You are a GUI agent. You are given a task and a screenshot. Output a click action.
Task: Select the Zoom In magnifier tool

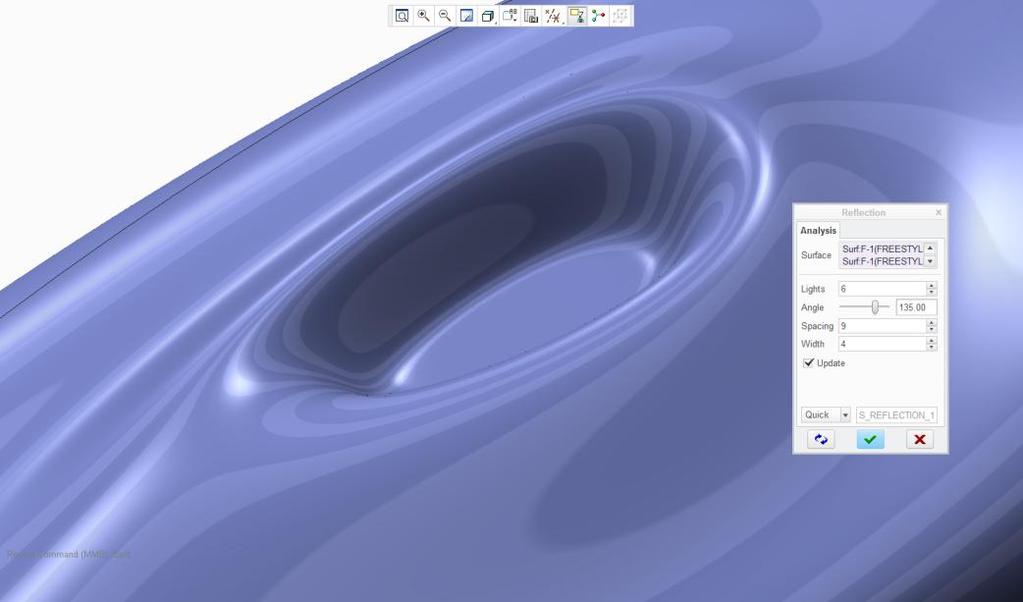423,16
